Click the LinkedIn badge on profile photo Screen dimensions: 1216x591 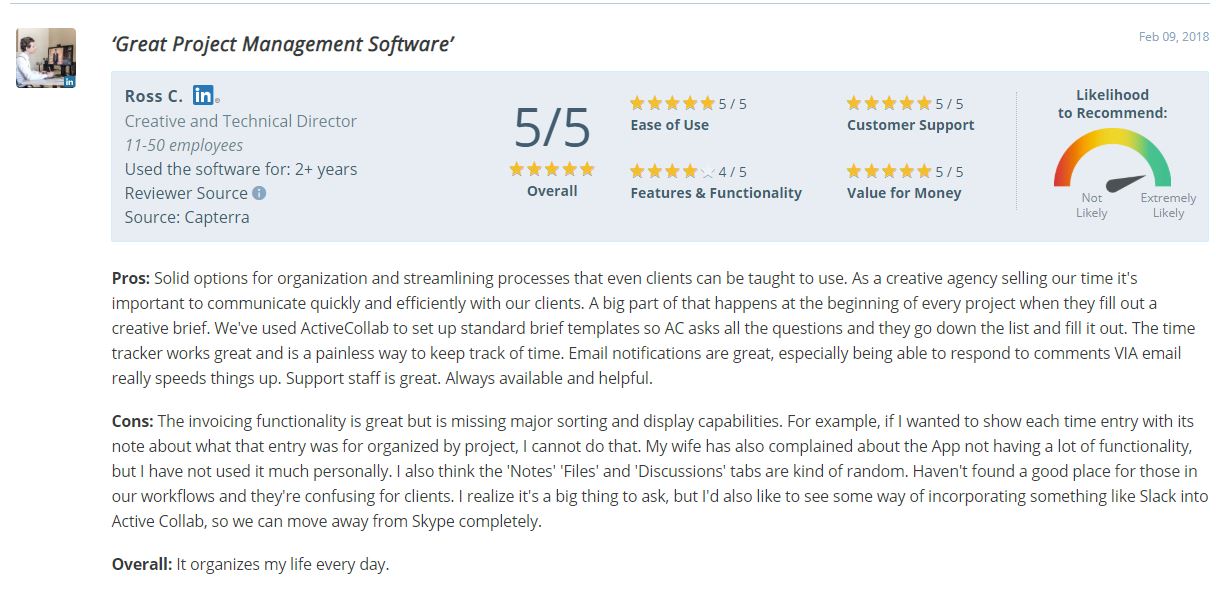[69, 81]
